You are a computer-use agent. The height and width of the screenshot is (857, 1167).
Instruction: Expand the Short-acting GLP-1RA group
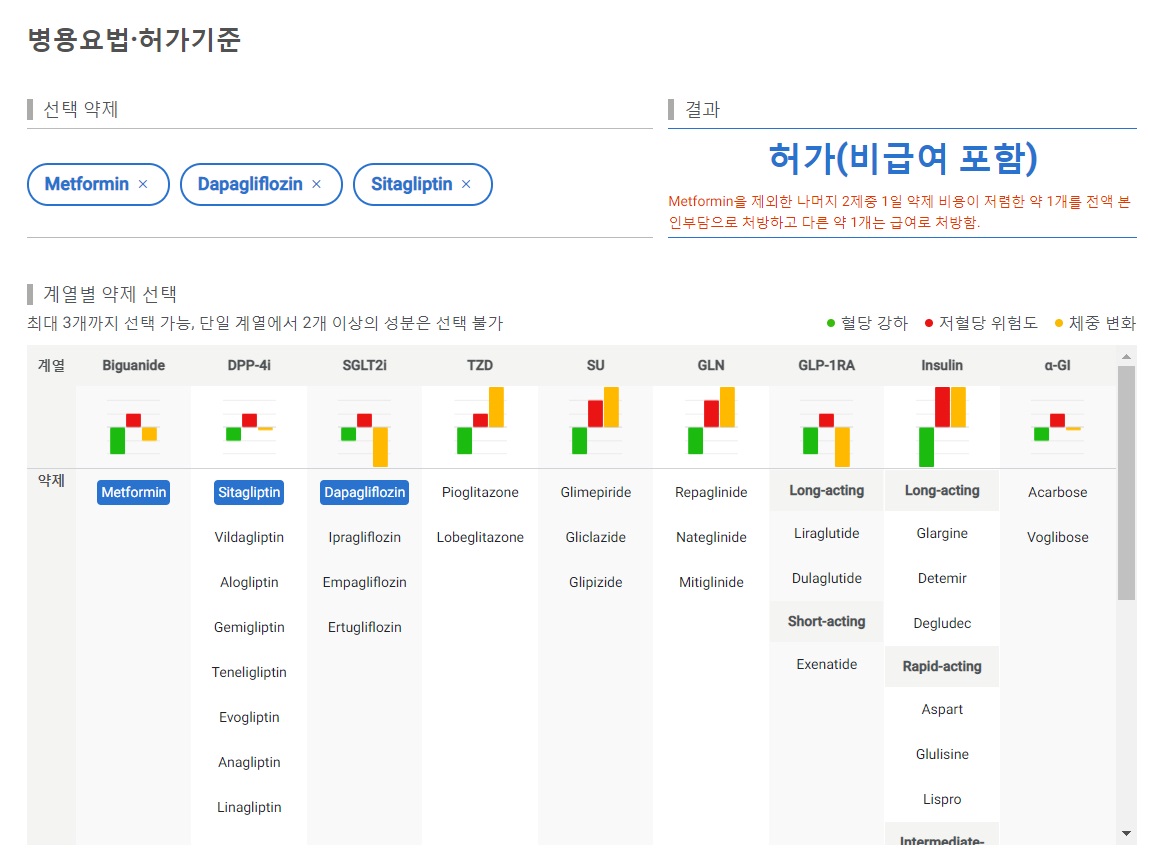point(826,621)
